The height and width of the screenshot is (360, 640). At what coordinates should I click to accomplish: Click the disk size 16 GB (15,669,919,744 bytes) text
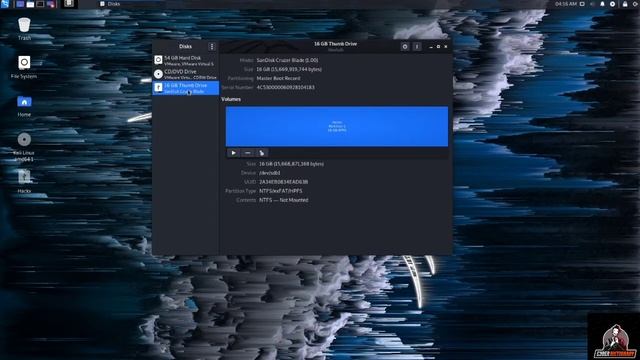pos(289,69)
